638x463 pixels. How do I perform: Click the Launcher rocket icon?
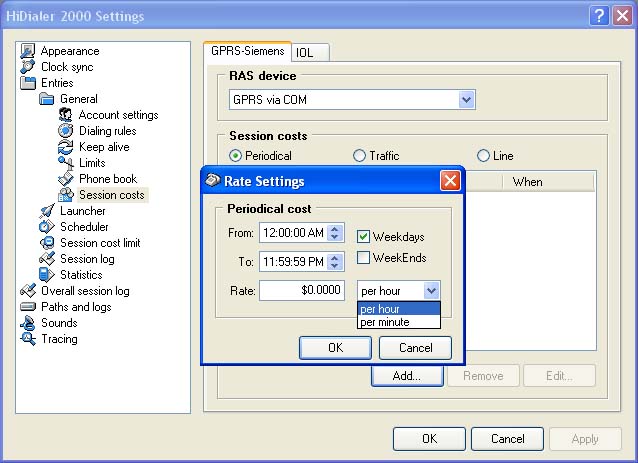(x=47, y=211)
